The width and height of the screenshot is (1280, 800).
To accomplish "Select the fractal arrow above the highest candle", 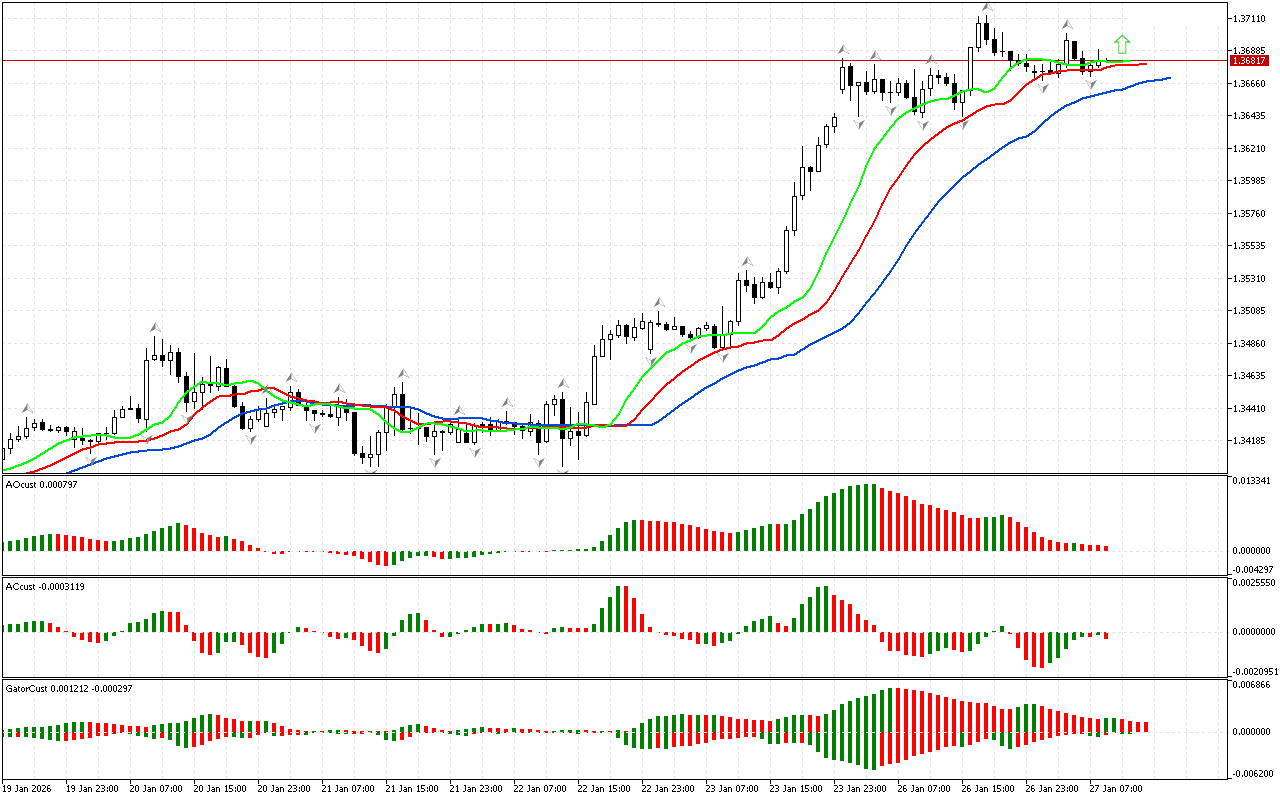I will (987, 7).
